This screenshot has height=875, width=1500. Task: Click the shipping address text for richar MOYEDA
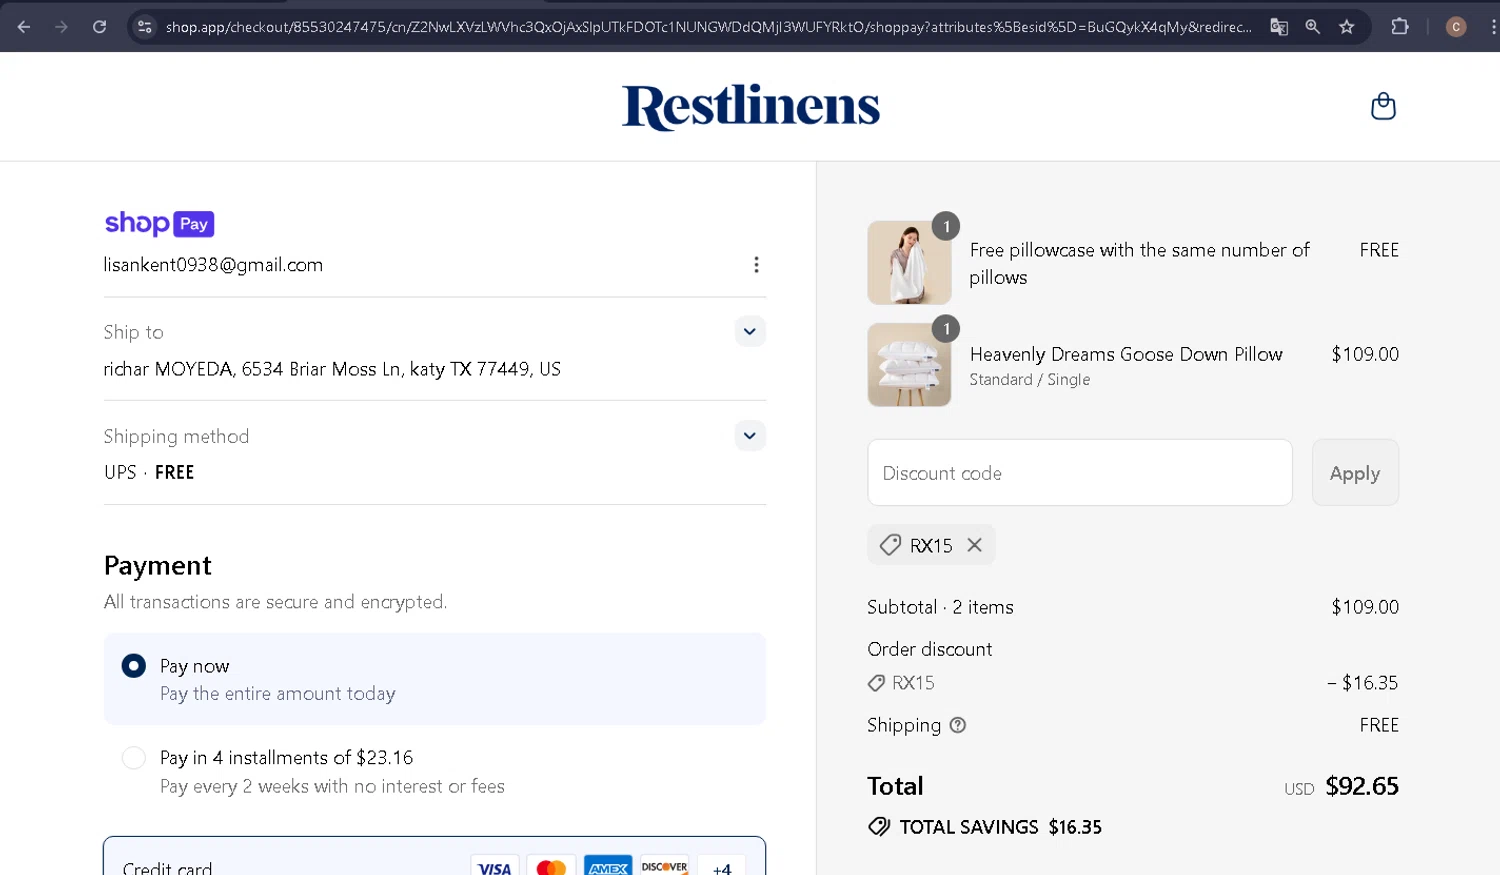[x=332, y=369]
